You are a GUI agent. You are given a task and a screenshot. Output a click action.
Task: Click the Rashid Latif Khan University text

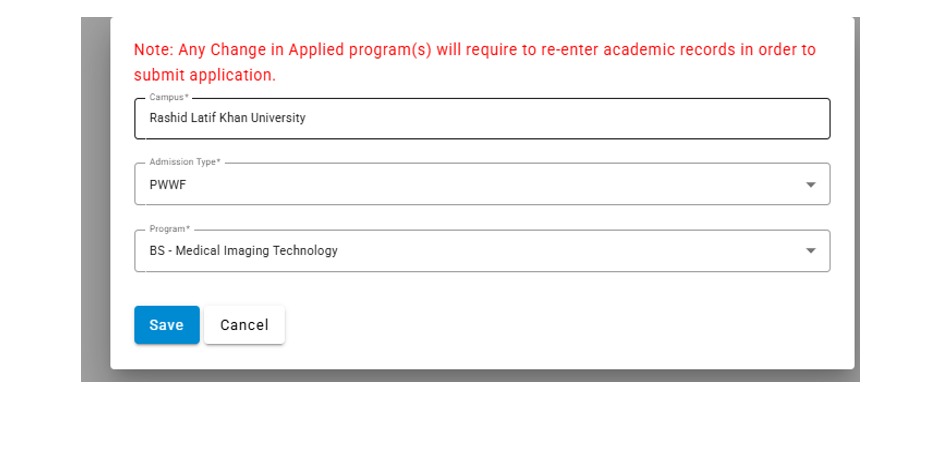[228, 118]
